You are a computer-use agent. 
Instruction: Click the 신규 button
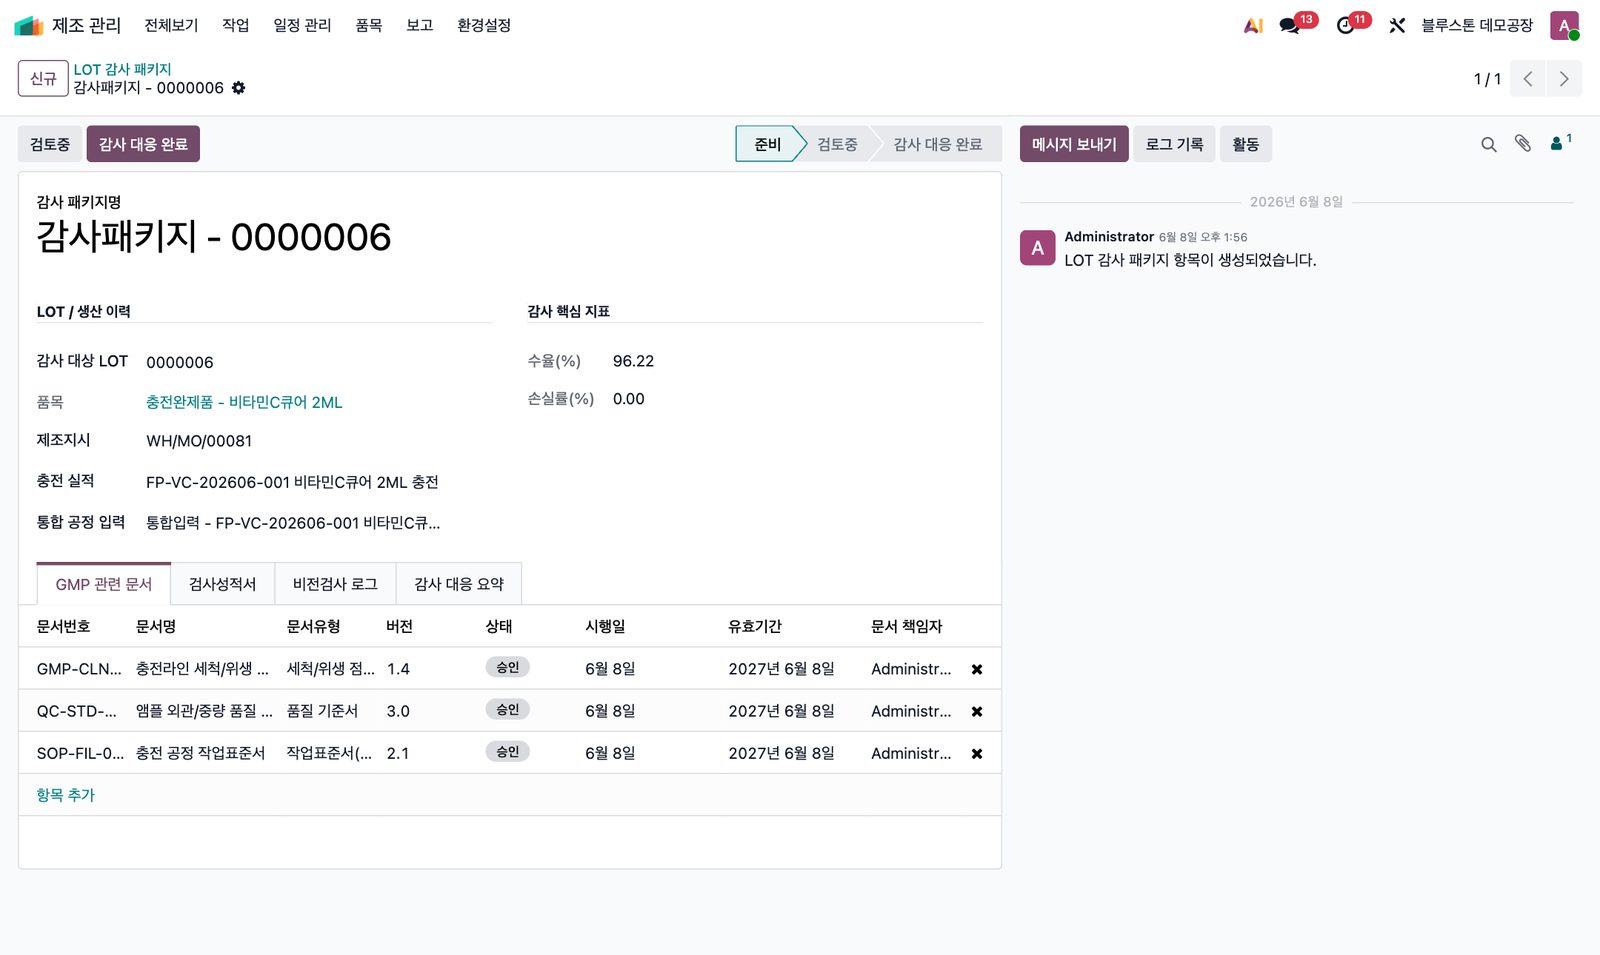[43, 79]
